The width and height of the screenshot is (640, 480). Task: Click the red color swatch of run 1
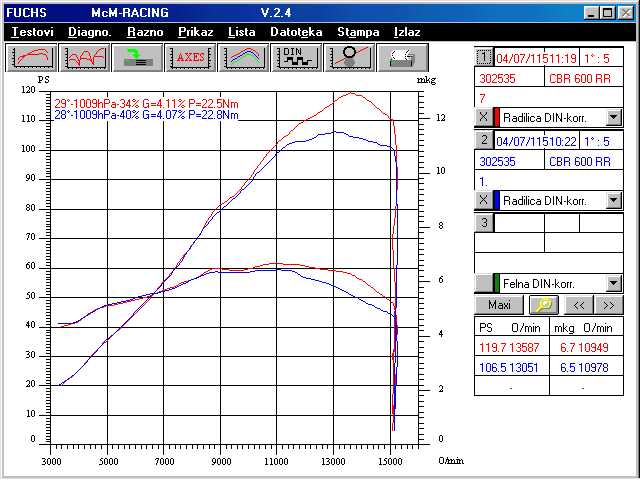click(x=496, y=117)
